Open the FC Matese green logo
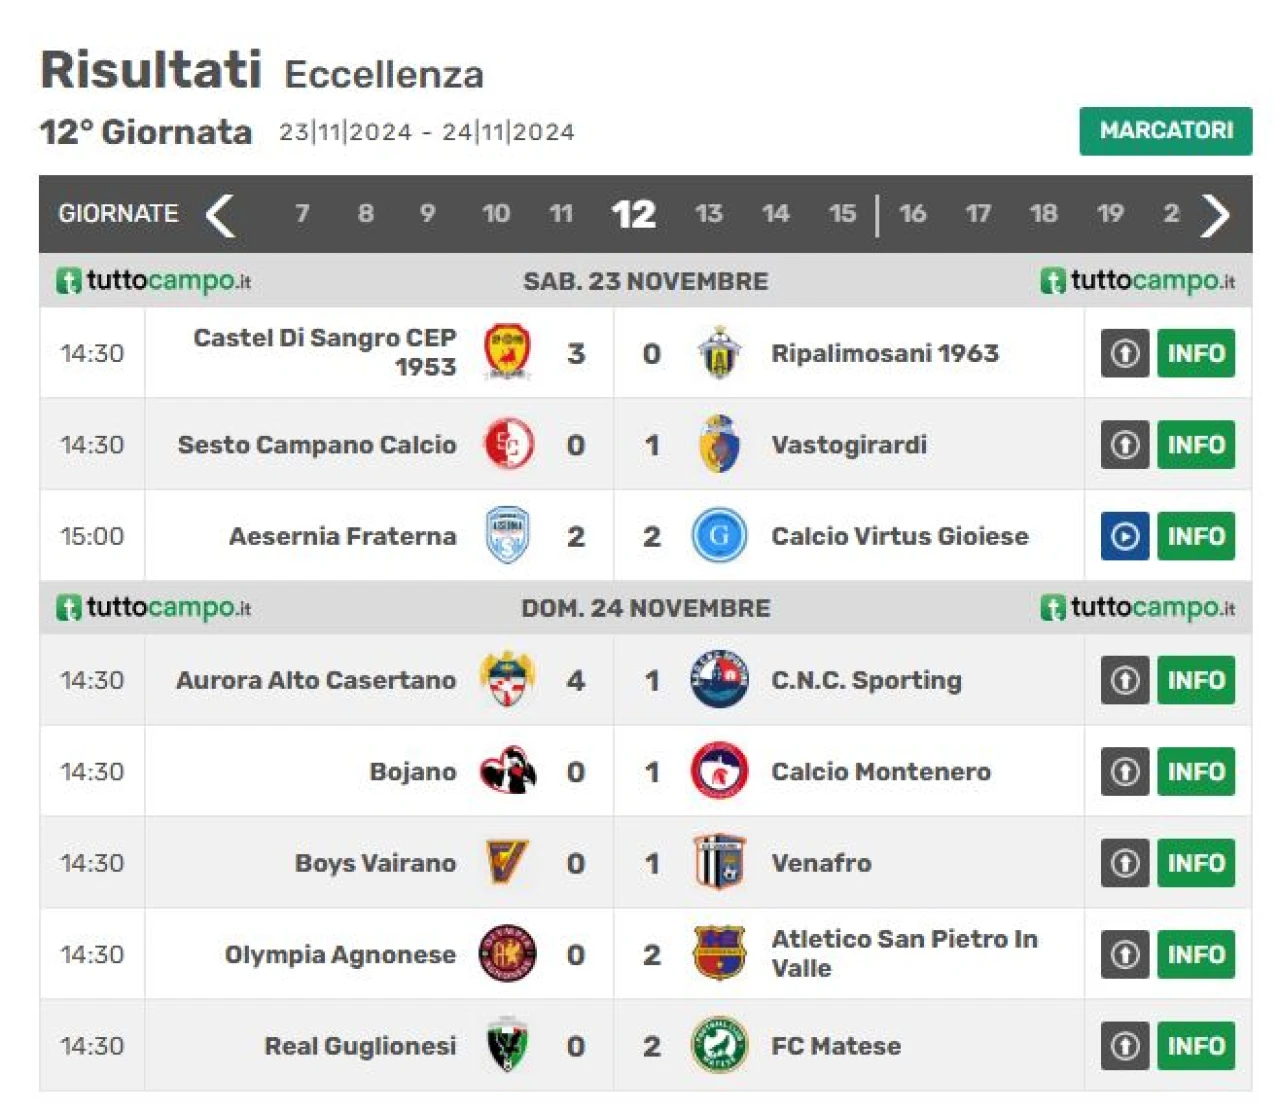 pyautogui.click(x=719, y=1045)
